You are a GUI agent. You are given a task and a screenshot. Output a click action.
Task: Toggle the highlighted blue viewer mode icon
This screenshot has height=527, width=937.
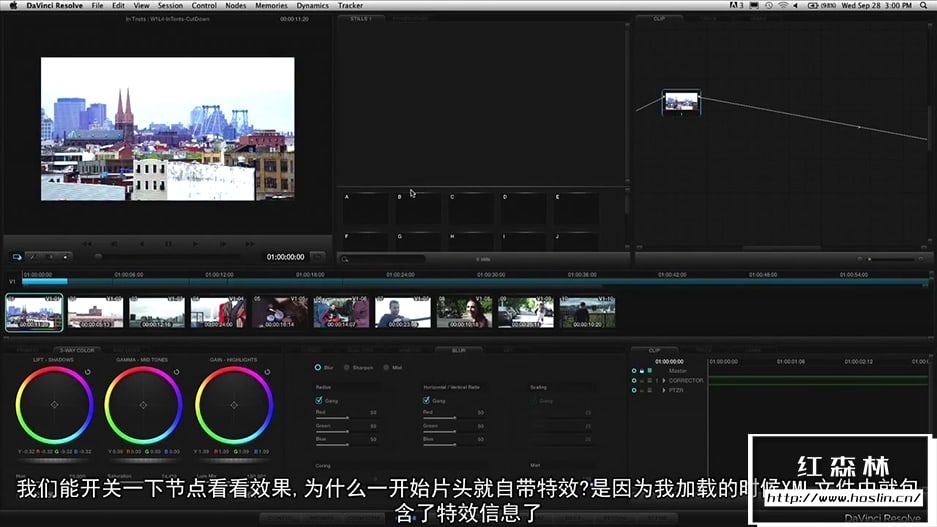pos(17,257)
